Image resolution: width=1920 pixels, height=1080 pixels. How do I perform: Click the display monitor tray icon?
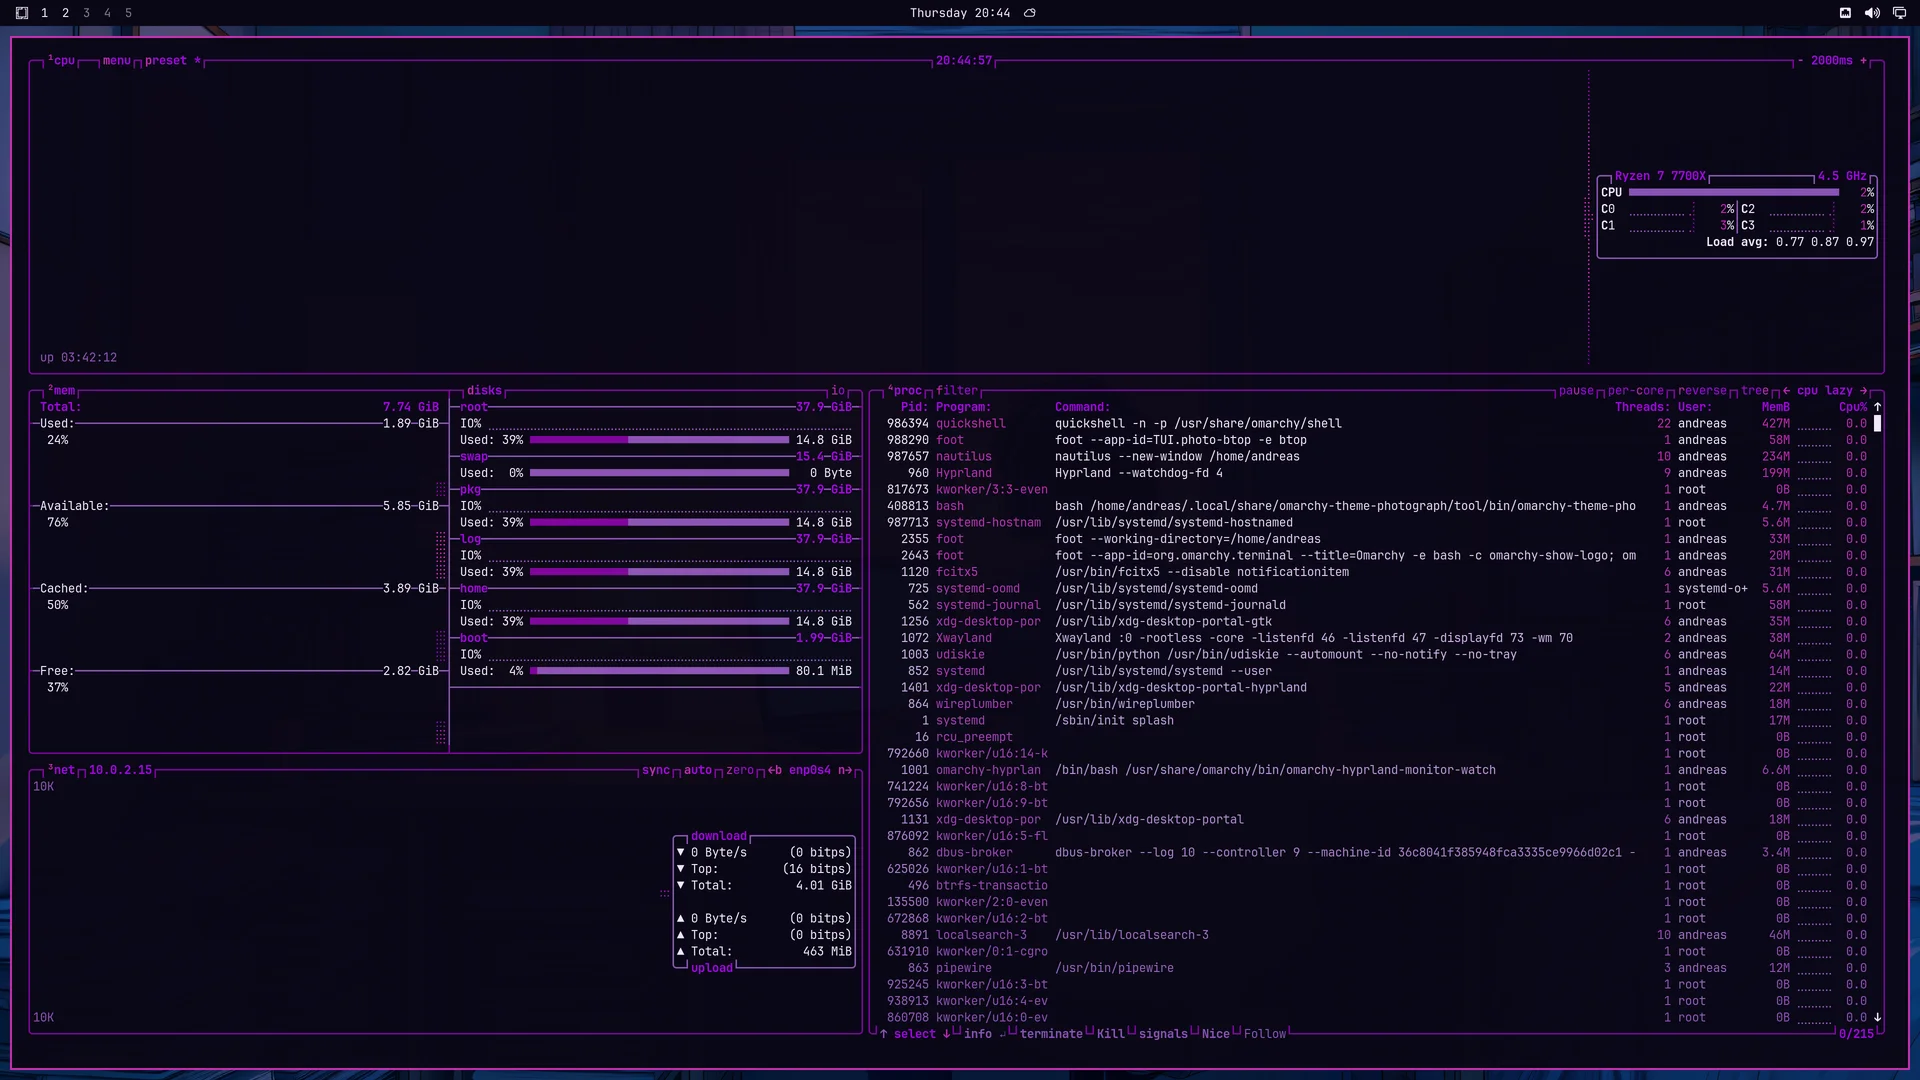(1899, 13)
